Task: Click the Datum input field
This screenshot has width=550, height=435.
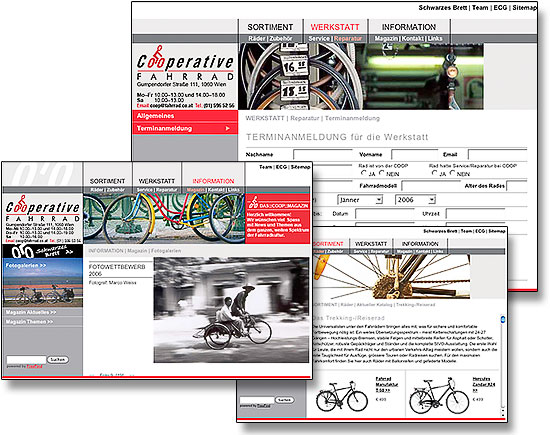Action: point(385,214)
